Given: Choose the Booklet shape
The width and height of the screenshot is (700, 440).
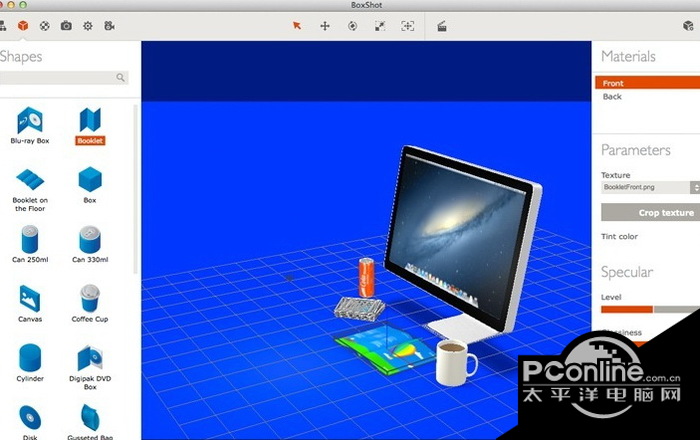Looking at the screenshot, I should (90, 126).
